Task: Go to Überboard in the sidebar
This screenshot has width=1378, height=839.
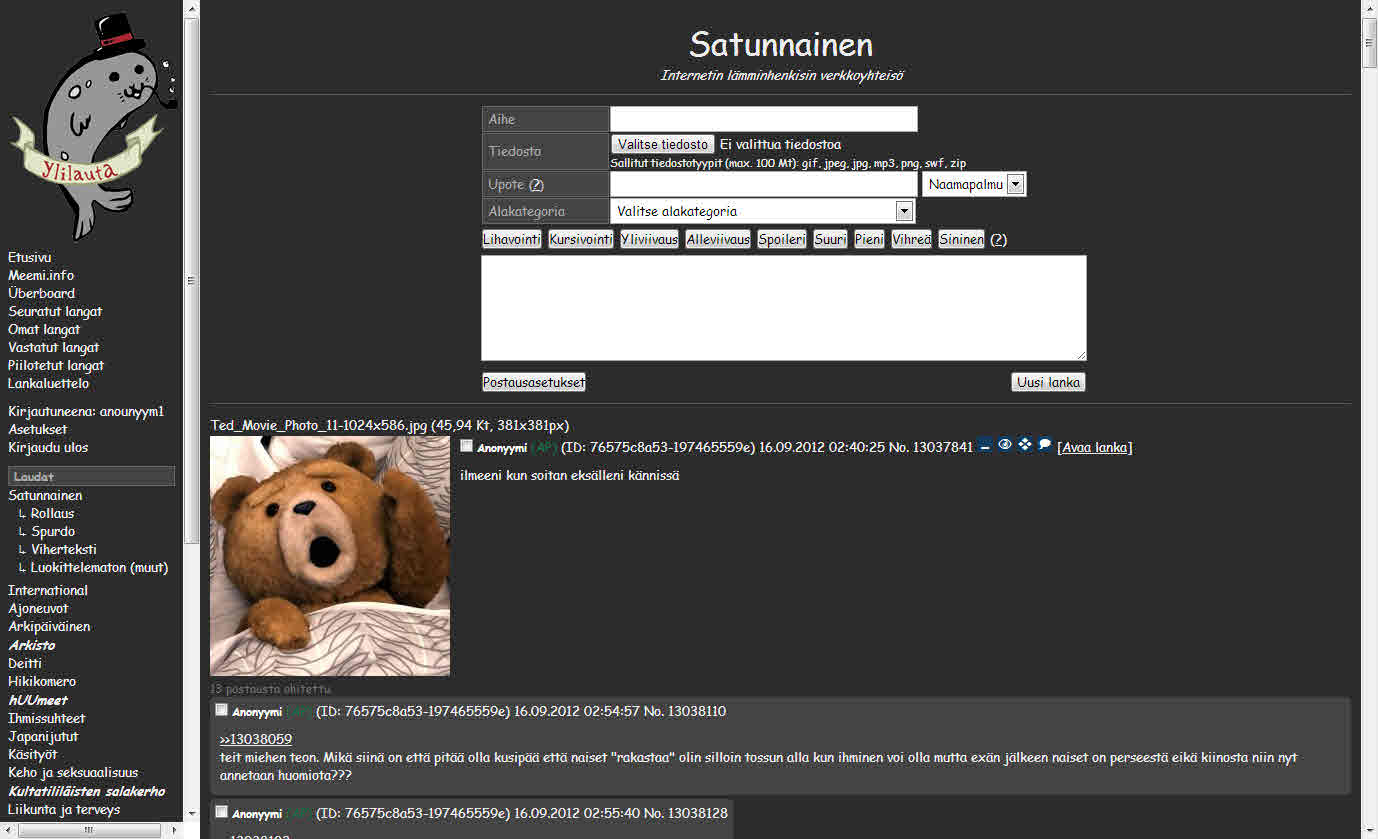Action: (x=42, y=293)
